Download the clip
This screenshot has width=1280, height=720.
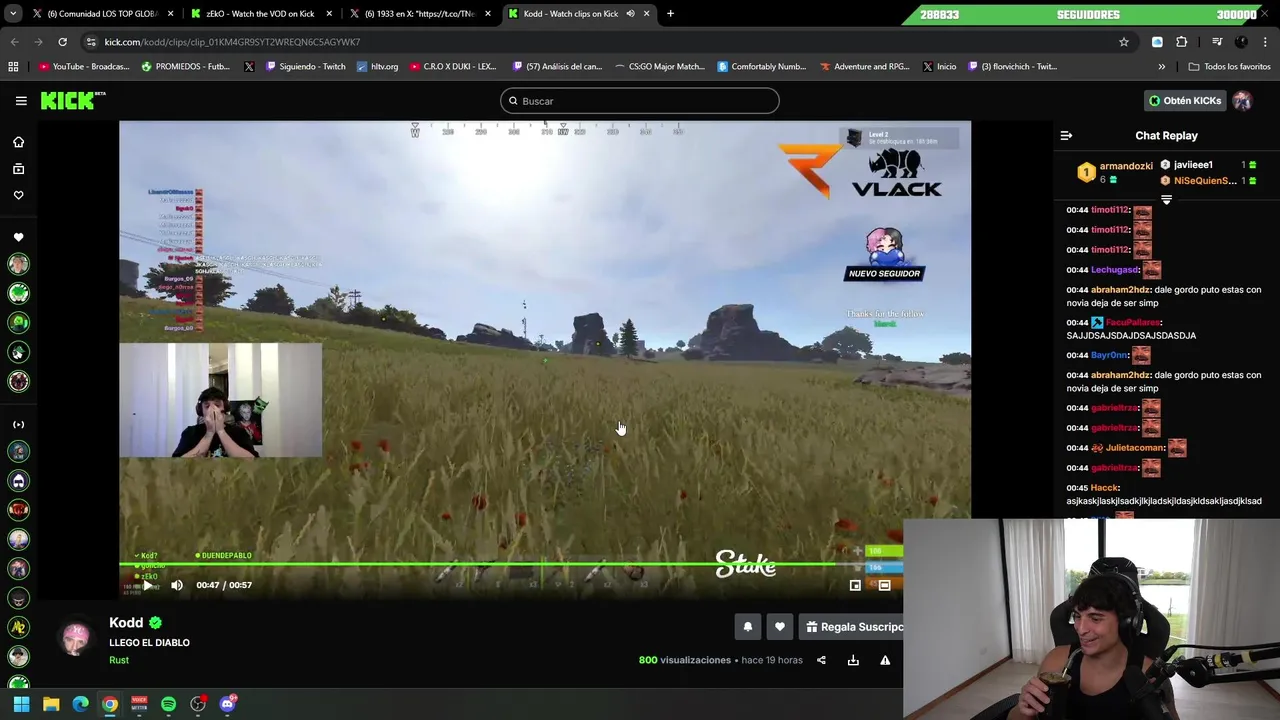pos(853,660)
